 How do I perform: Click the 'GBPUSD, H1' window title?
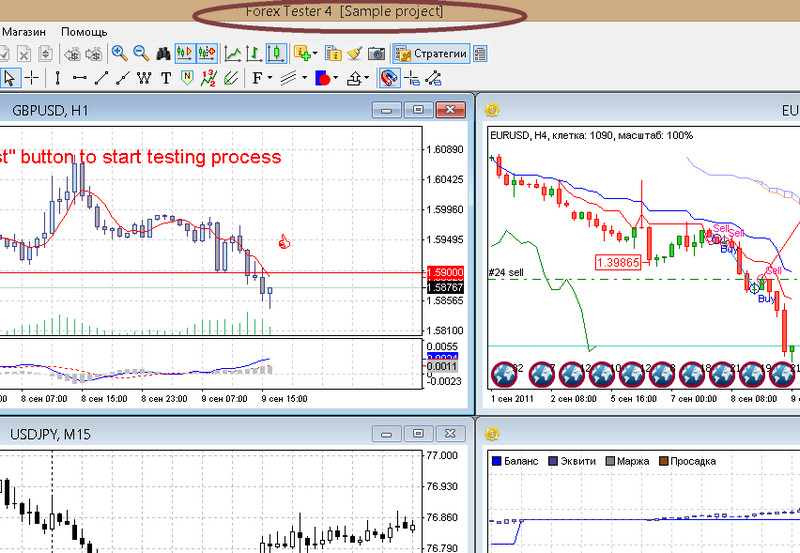pyautogui.click(x=50, y=110)
